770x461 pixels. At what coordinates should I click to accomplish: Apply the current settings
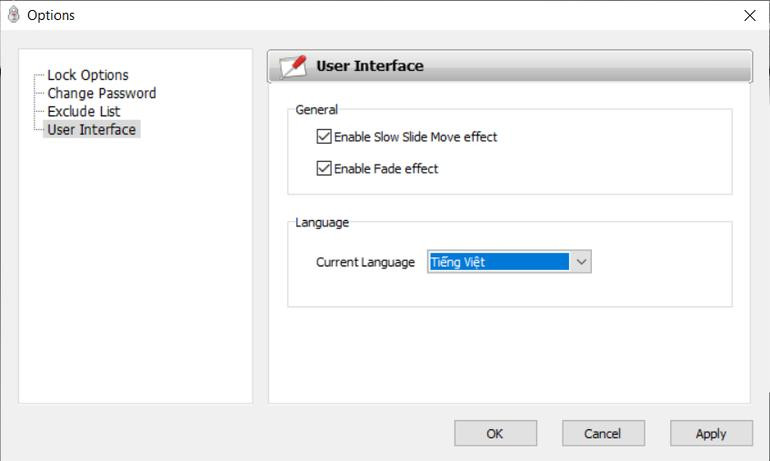[x=710, y=433]
